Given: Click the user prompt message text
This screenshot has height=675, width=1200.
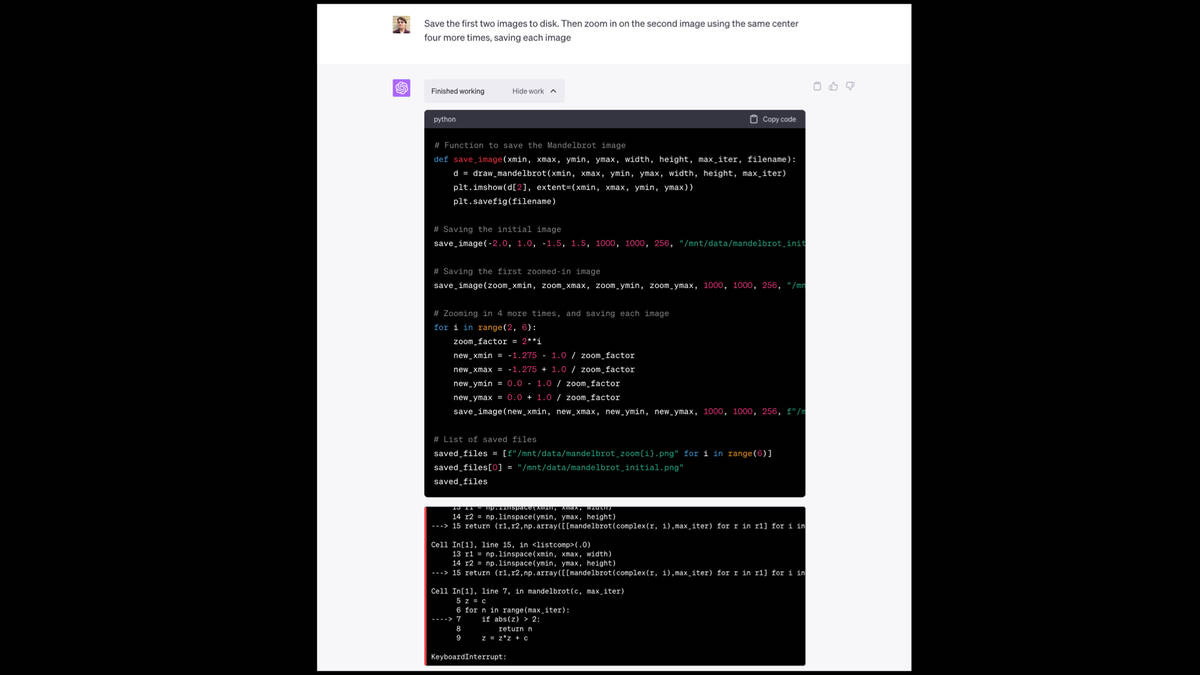Looking at the screenshot, I should pos(611,30).
